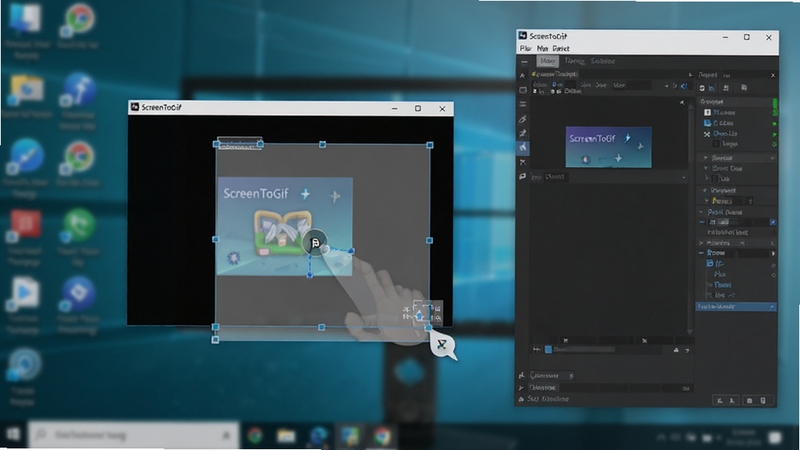800x450 pixels.
Task: Open the third menu in the editor menu bar
Action: 561,48
